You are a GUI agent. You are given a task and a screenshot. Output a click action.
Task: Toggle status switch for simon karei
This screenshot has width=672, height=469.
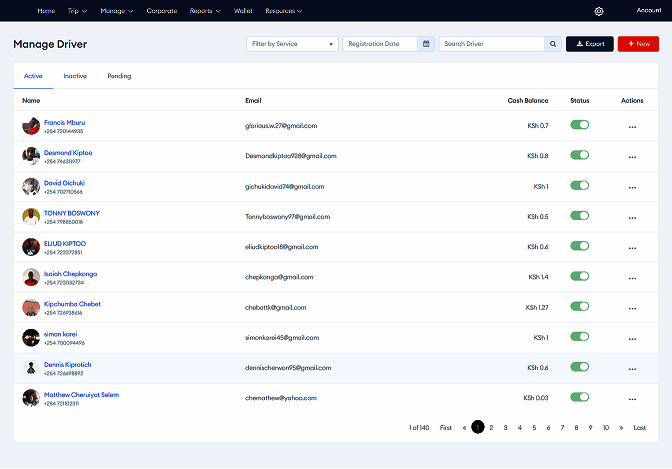pyautogui.click(x=579, y=337)
